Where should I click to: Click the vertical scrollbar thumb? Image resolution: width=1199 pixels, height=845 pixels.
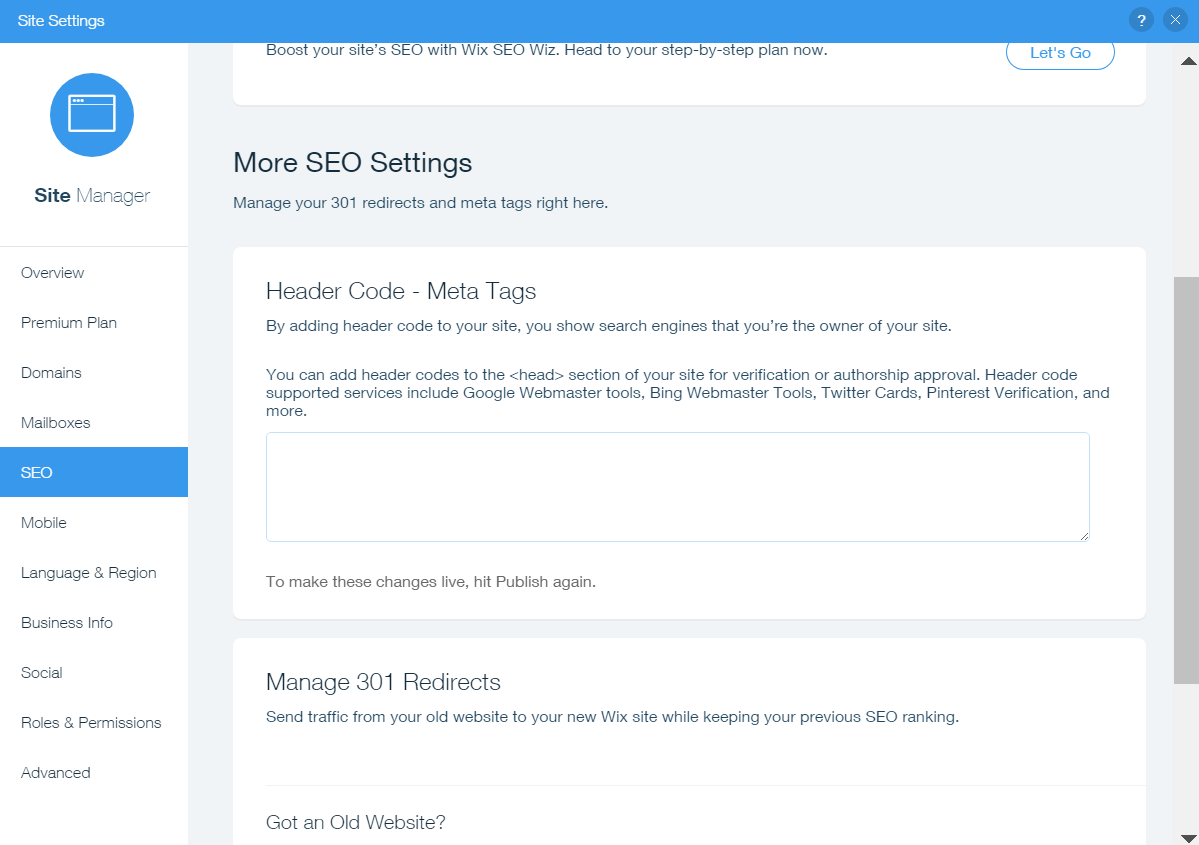coord(1186,480)
